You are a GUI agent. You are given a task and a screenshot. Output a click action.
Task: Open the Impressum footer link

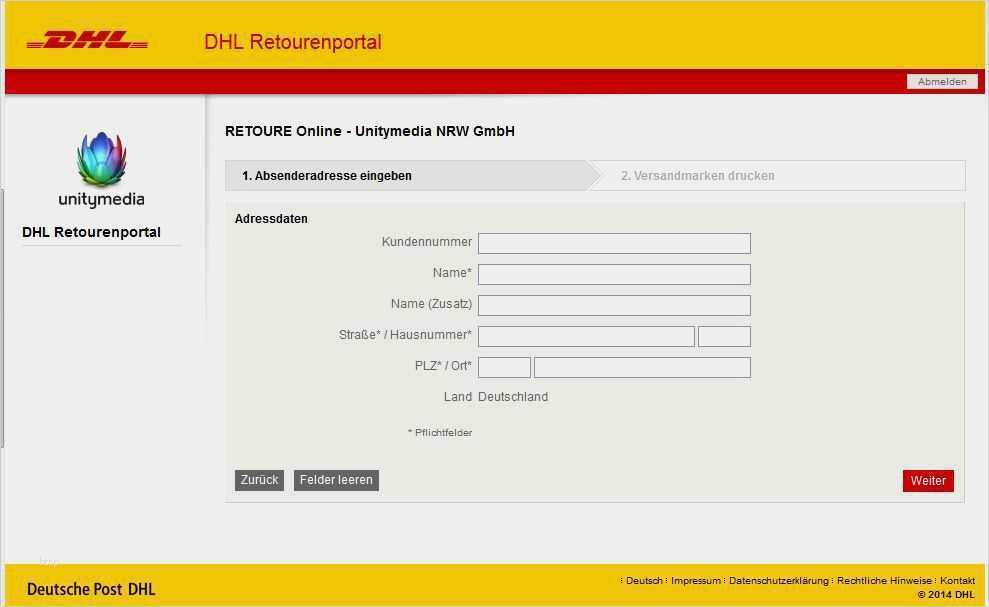[696, 581]
